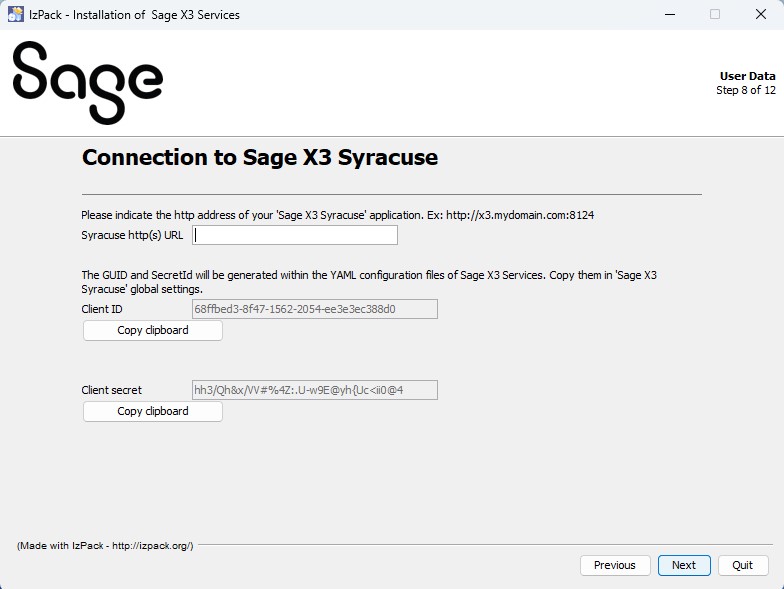Click the IzPack icon in the title bar
The height and width of the screenshot is (589, 784).
point(15,15)
